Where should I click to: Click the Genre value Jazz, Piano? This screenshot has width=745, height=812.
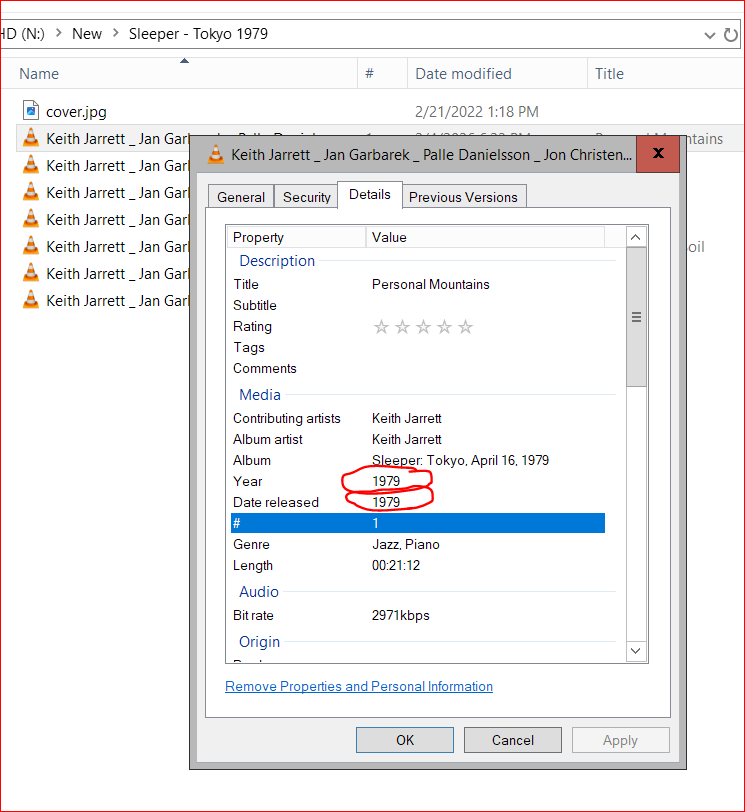pyautogui.click(x=405, y=544)
